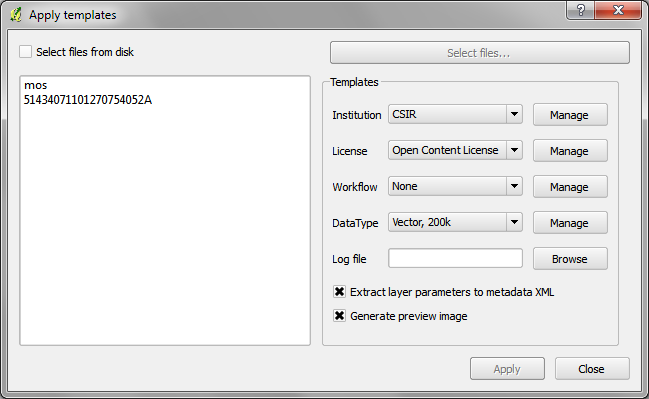The height and width of the screenshot is (399, 649).
Task: Select the mos layer in the list
Action: coord(36,85)
